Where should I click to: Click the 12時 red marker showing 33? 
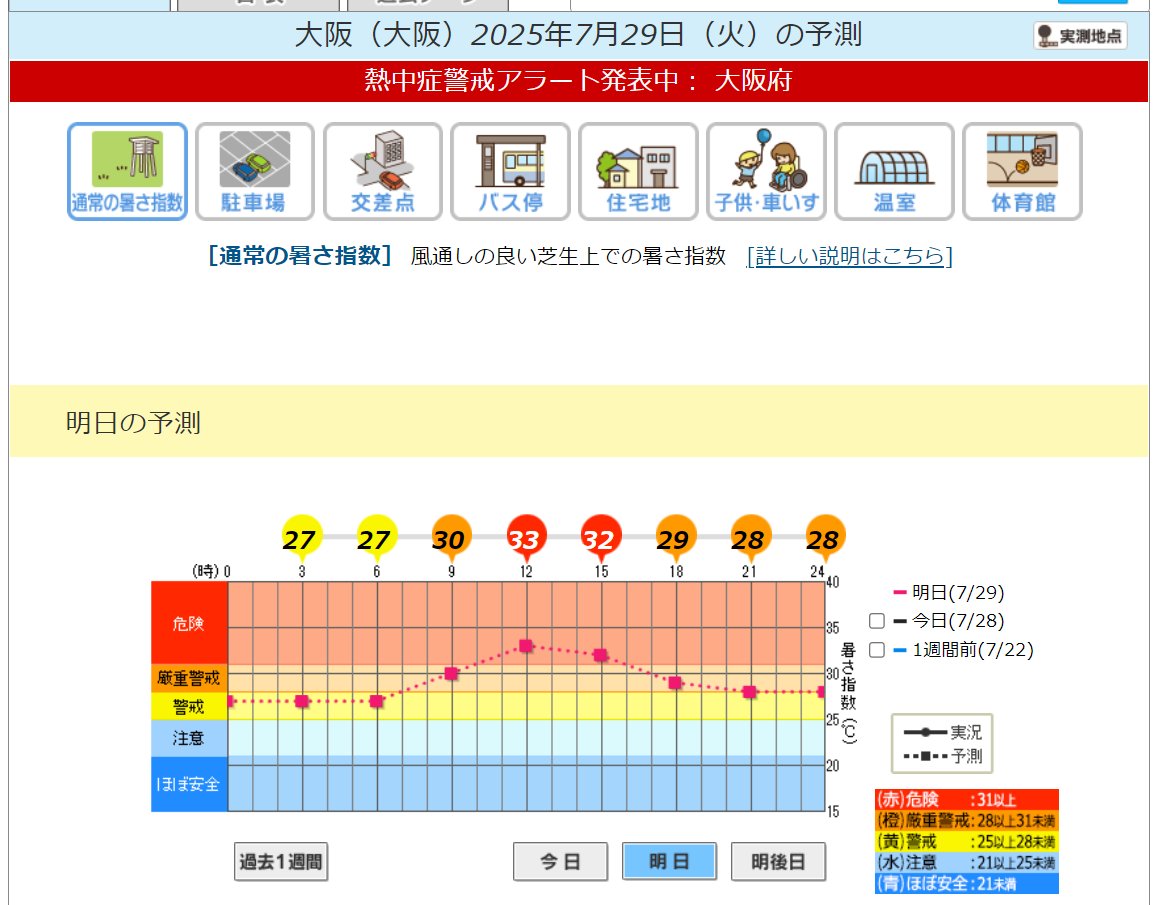point(524,539)
